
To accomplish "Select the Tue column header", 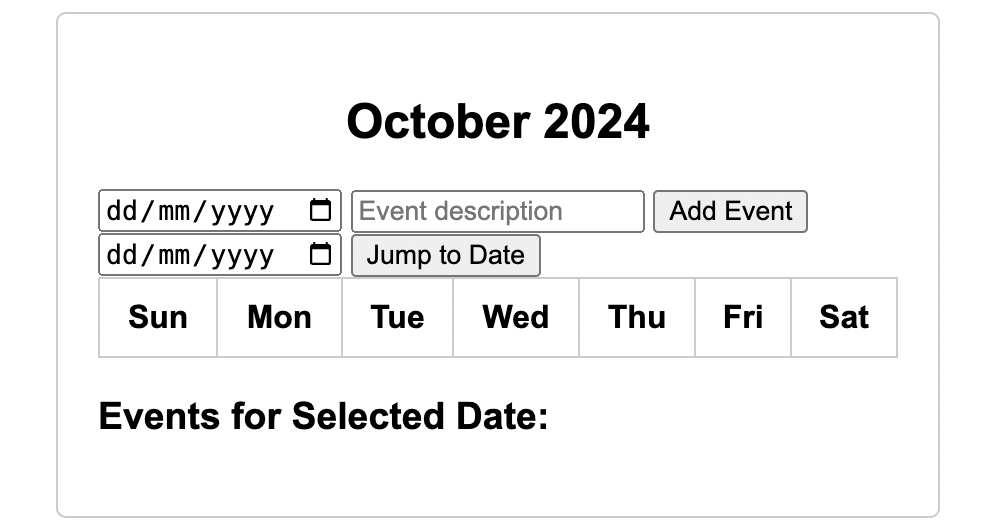I will pyautogui.click(x=397, y=317).
